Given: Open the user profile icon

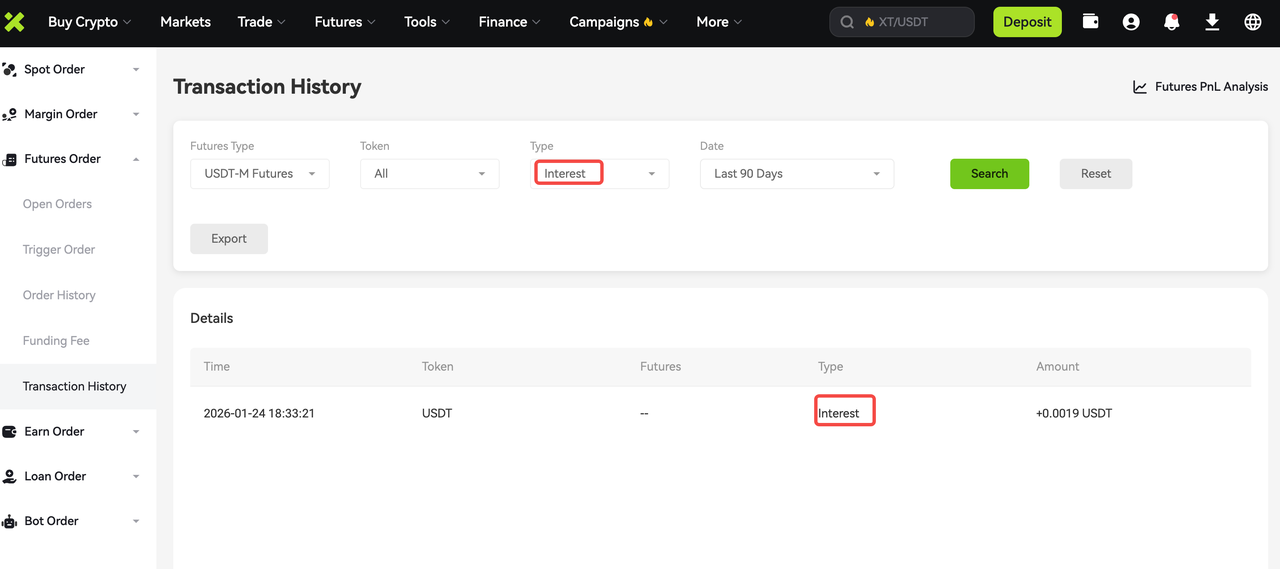Looking at the screenshot, I should [1131, 22].
